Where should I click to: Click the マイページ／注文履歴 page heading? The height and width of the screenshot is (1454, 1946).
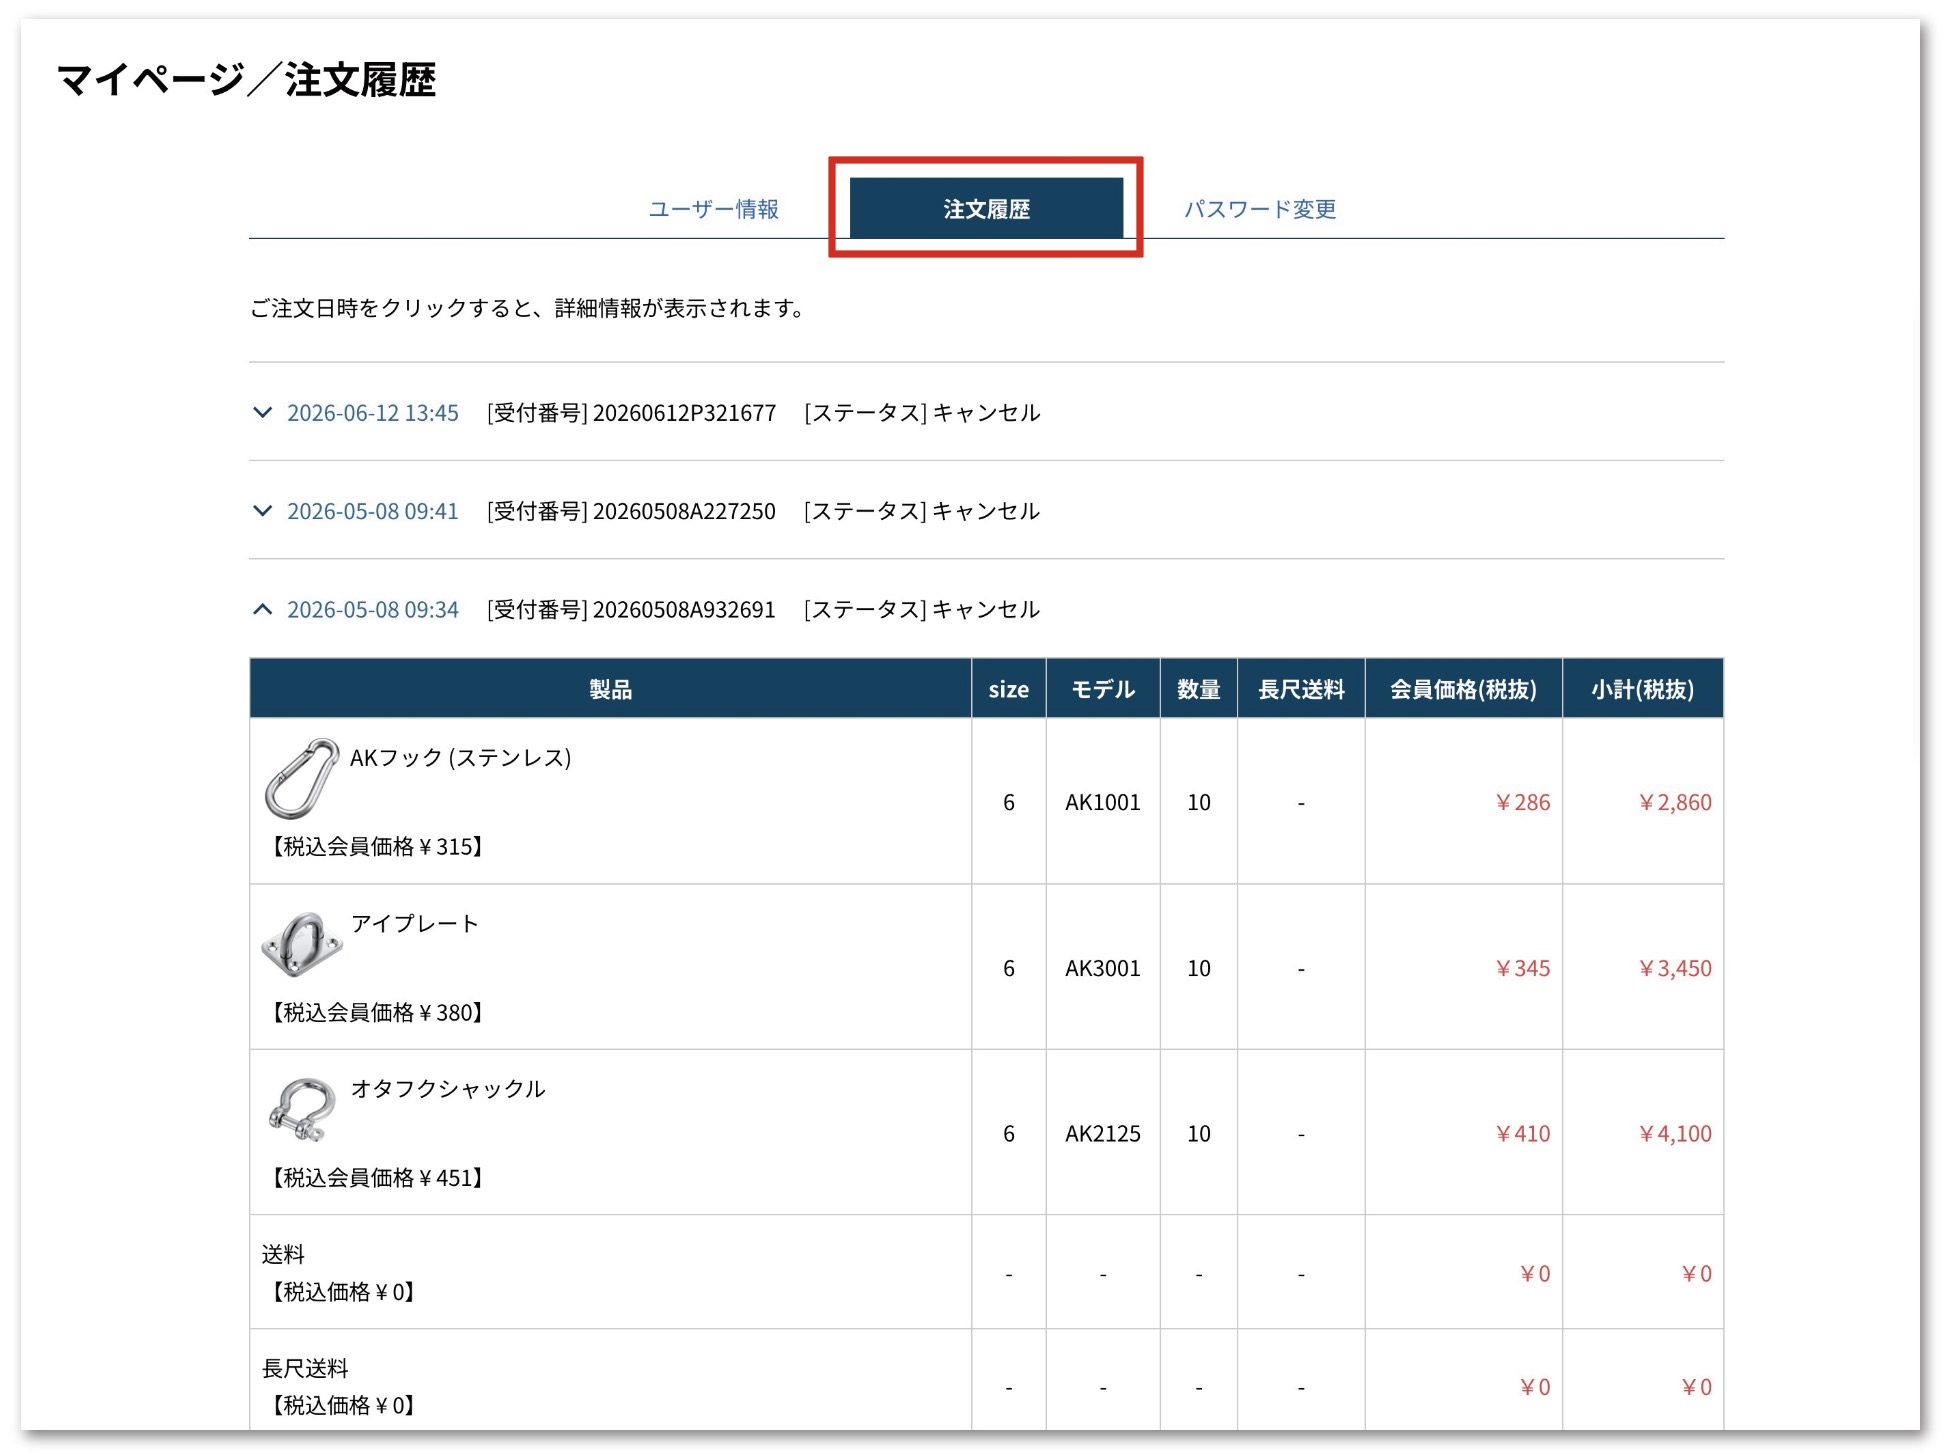coord(246,80)
